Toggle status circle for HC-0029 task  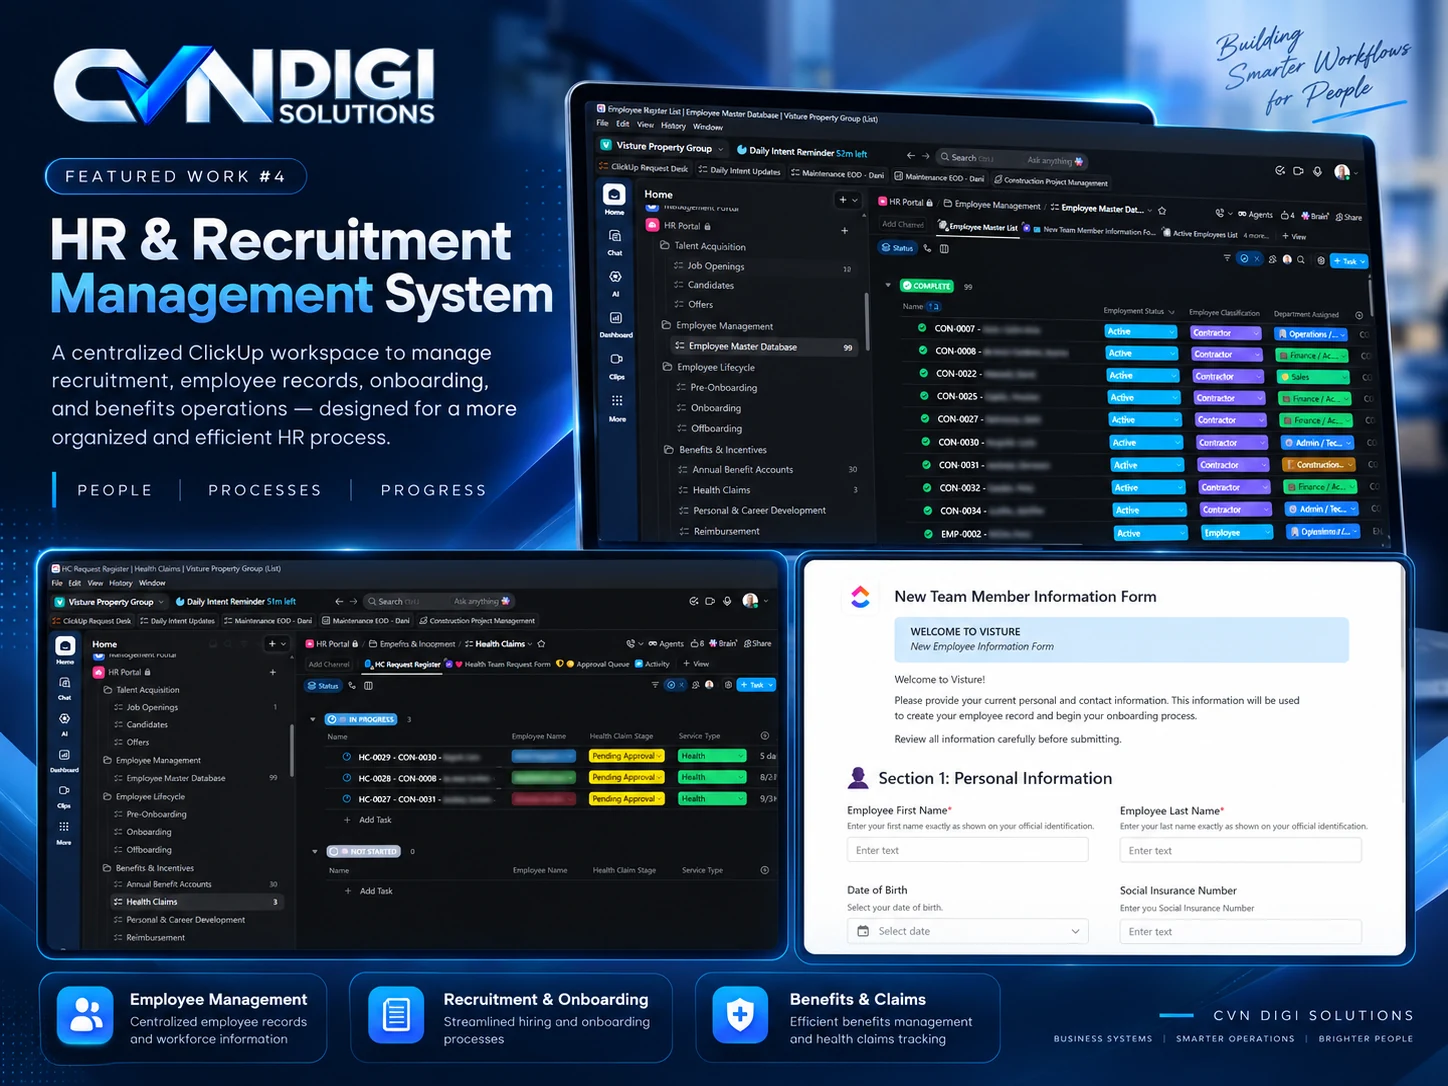[347, 757]
